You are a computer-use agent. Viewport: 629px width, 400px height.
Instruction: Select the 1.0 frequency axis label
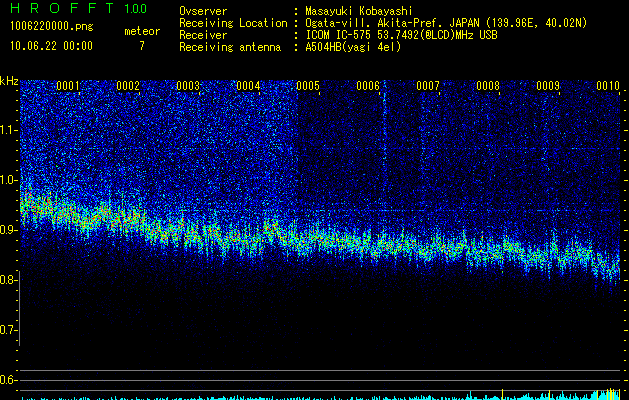(9, 180)
